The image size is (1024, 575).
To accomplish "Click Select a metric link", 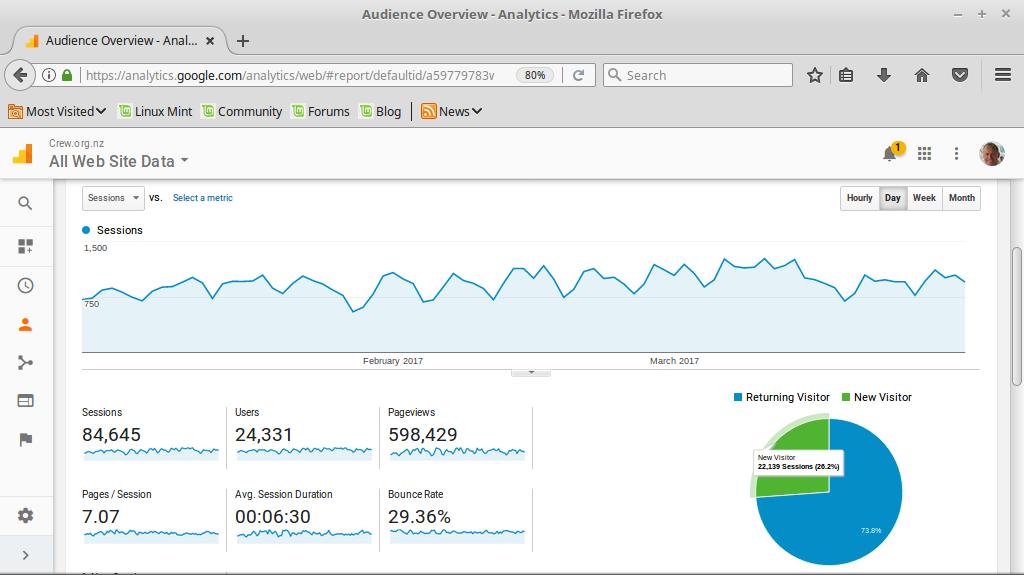I will pyautogui.click(x=202, y=198).
